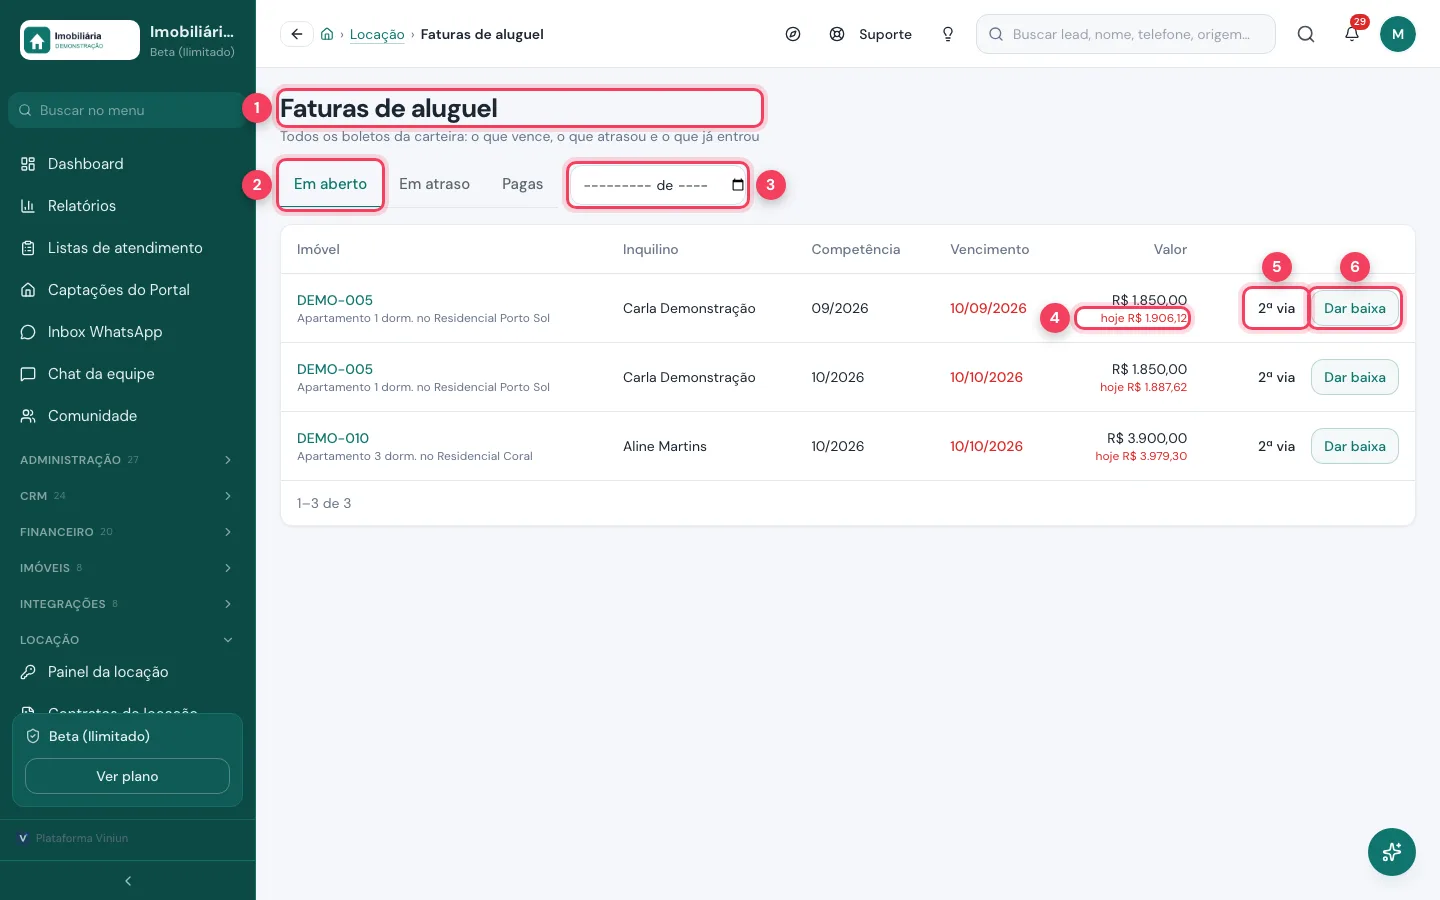Open the user avatar M menu
1440x900 pixels.
pos(1398,34)
